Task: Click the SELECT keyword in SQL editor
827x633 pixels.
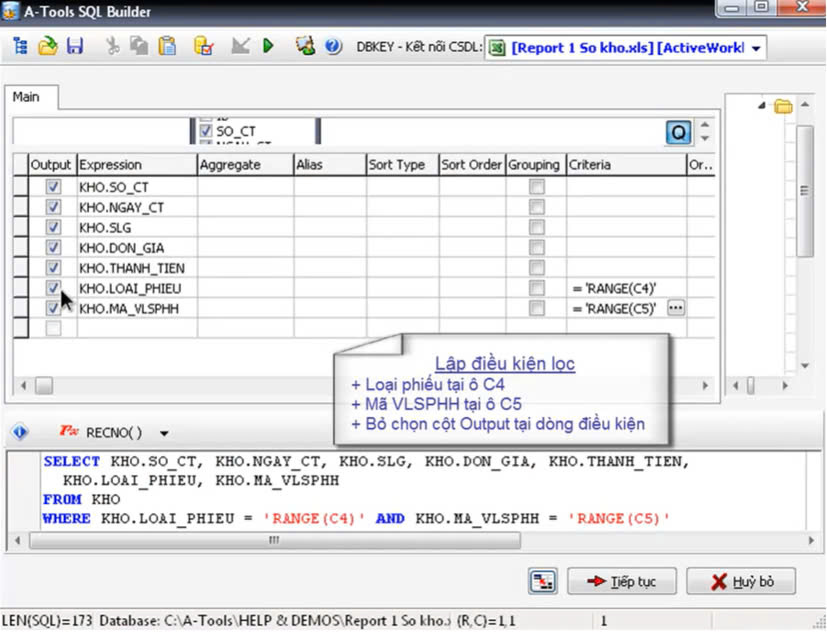Action: (72, 461)
